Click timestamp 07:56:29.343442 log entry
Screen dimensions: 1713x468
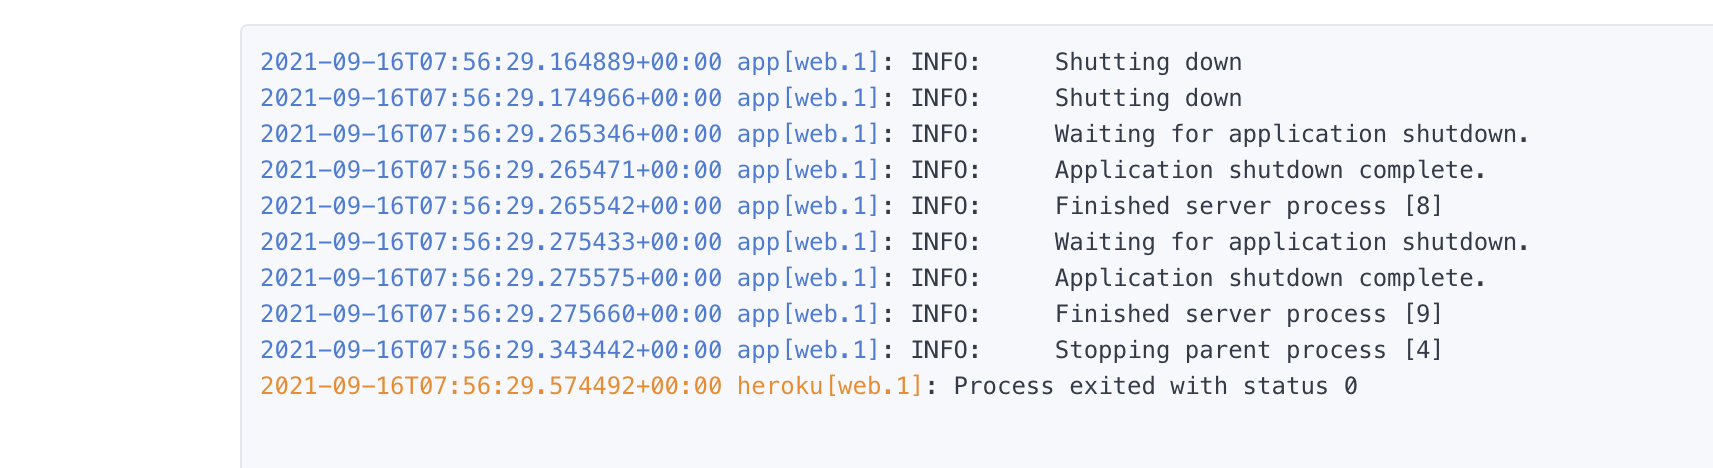(x=491, y=350)
